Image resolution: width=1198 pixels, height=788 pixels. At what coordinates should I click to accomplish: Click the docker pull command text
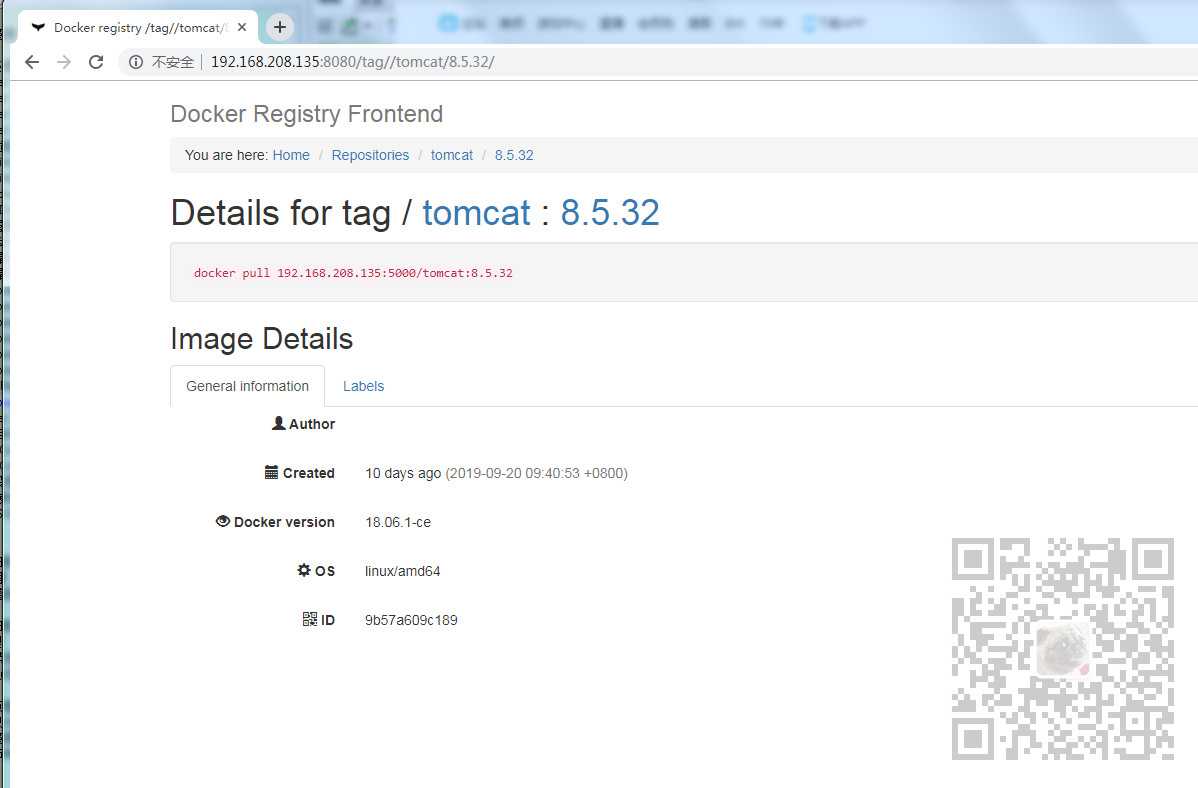point(353,273)
